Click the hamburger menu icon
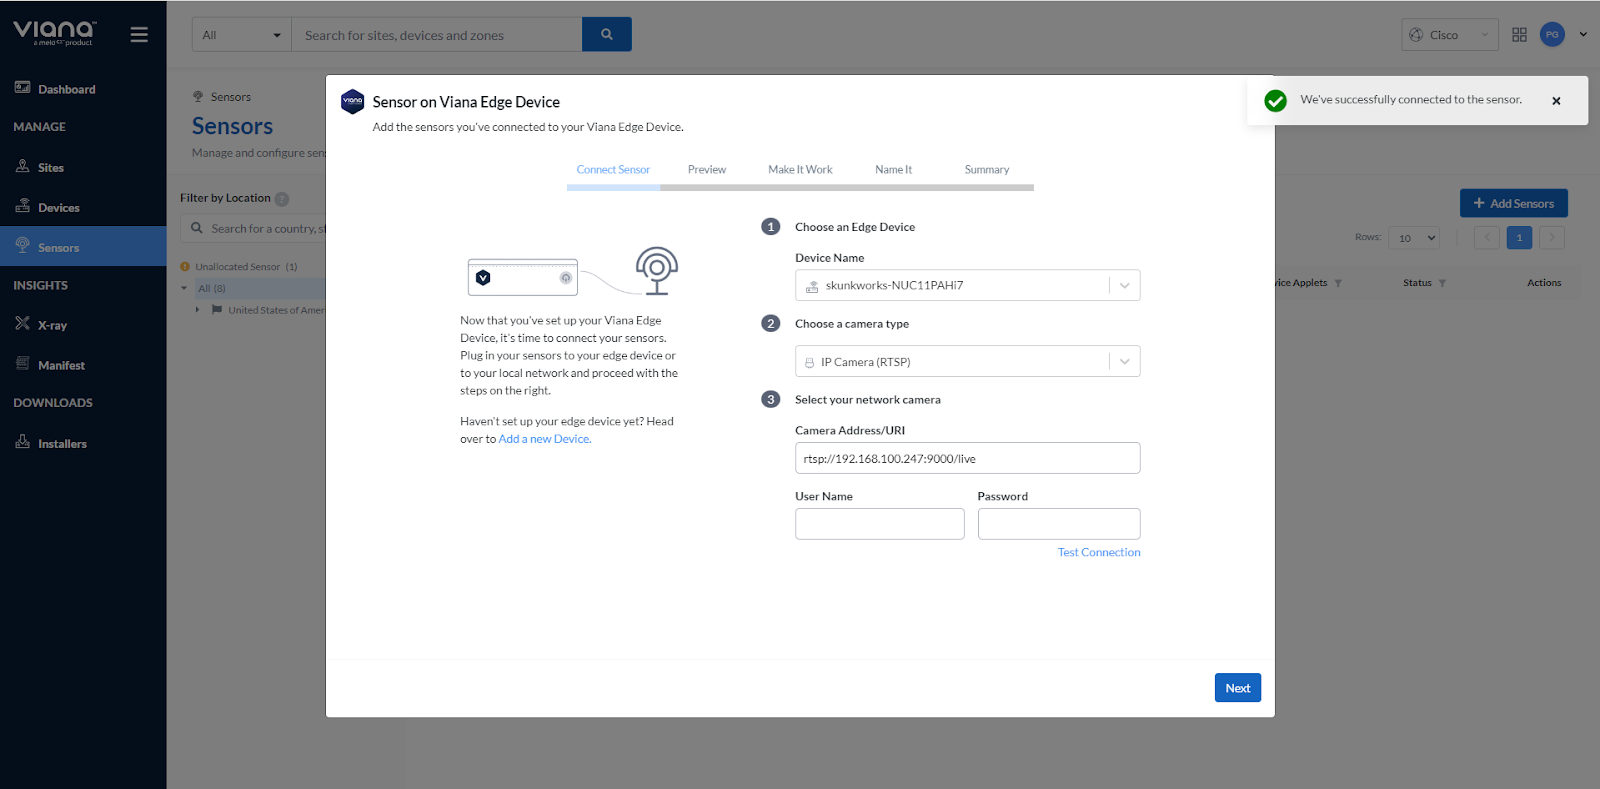 coord(139,35)
